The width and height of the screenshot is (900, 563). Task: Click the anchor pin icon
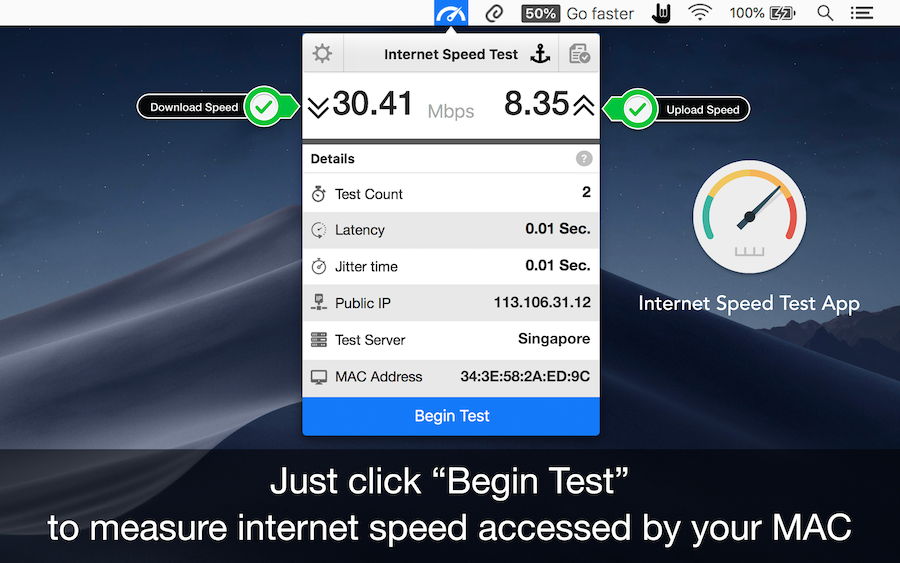pos(540,54)
